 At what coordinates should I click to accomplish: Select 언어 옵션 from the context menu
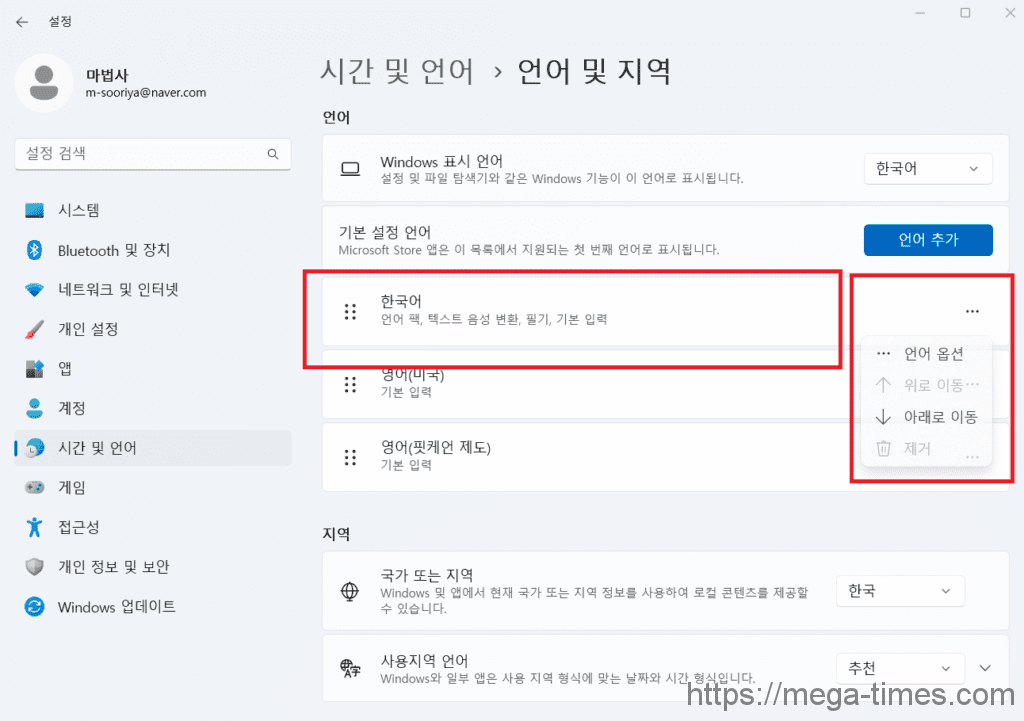click(932, 353)
